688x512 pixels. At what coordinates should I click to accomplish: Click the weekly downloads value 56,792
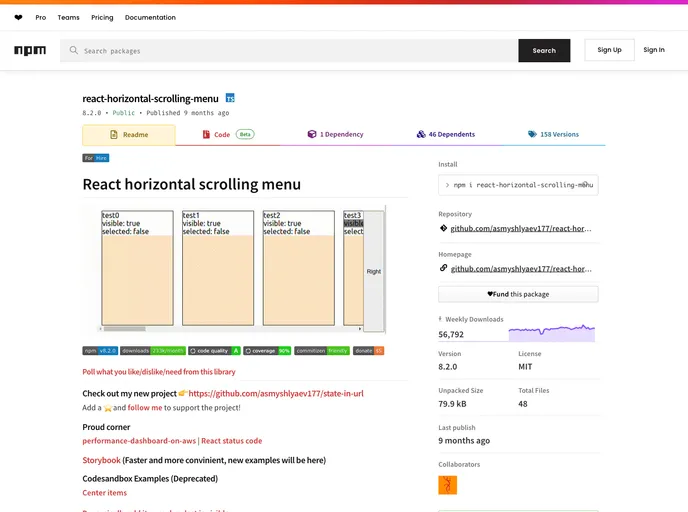451,334
